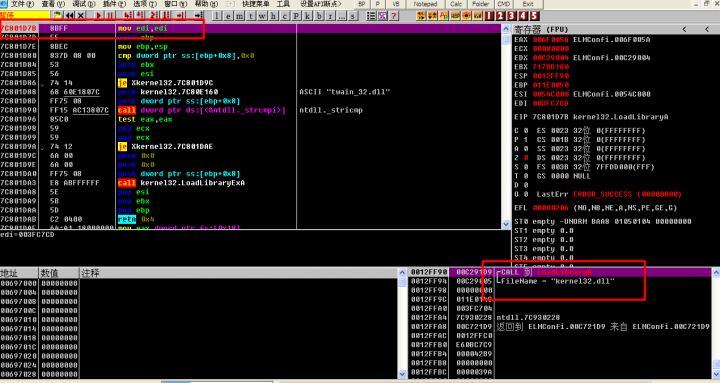Click the dark red number 4 button
The image size is (720, 383).
pos(523,16)
